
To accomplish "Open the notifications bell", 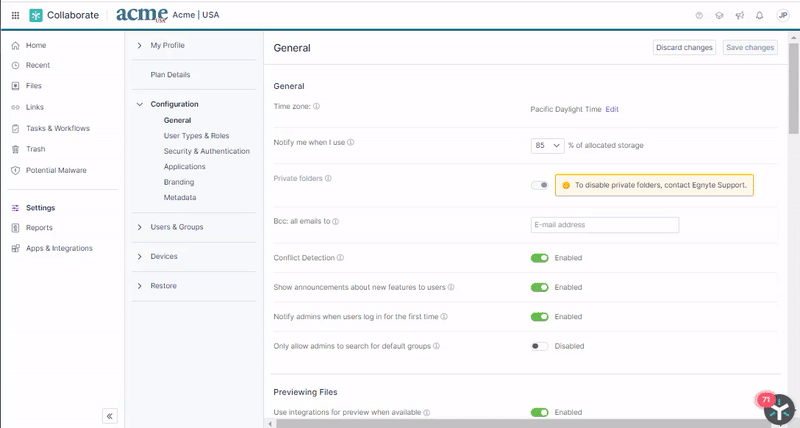I will [x=759, y=16].
